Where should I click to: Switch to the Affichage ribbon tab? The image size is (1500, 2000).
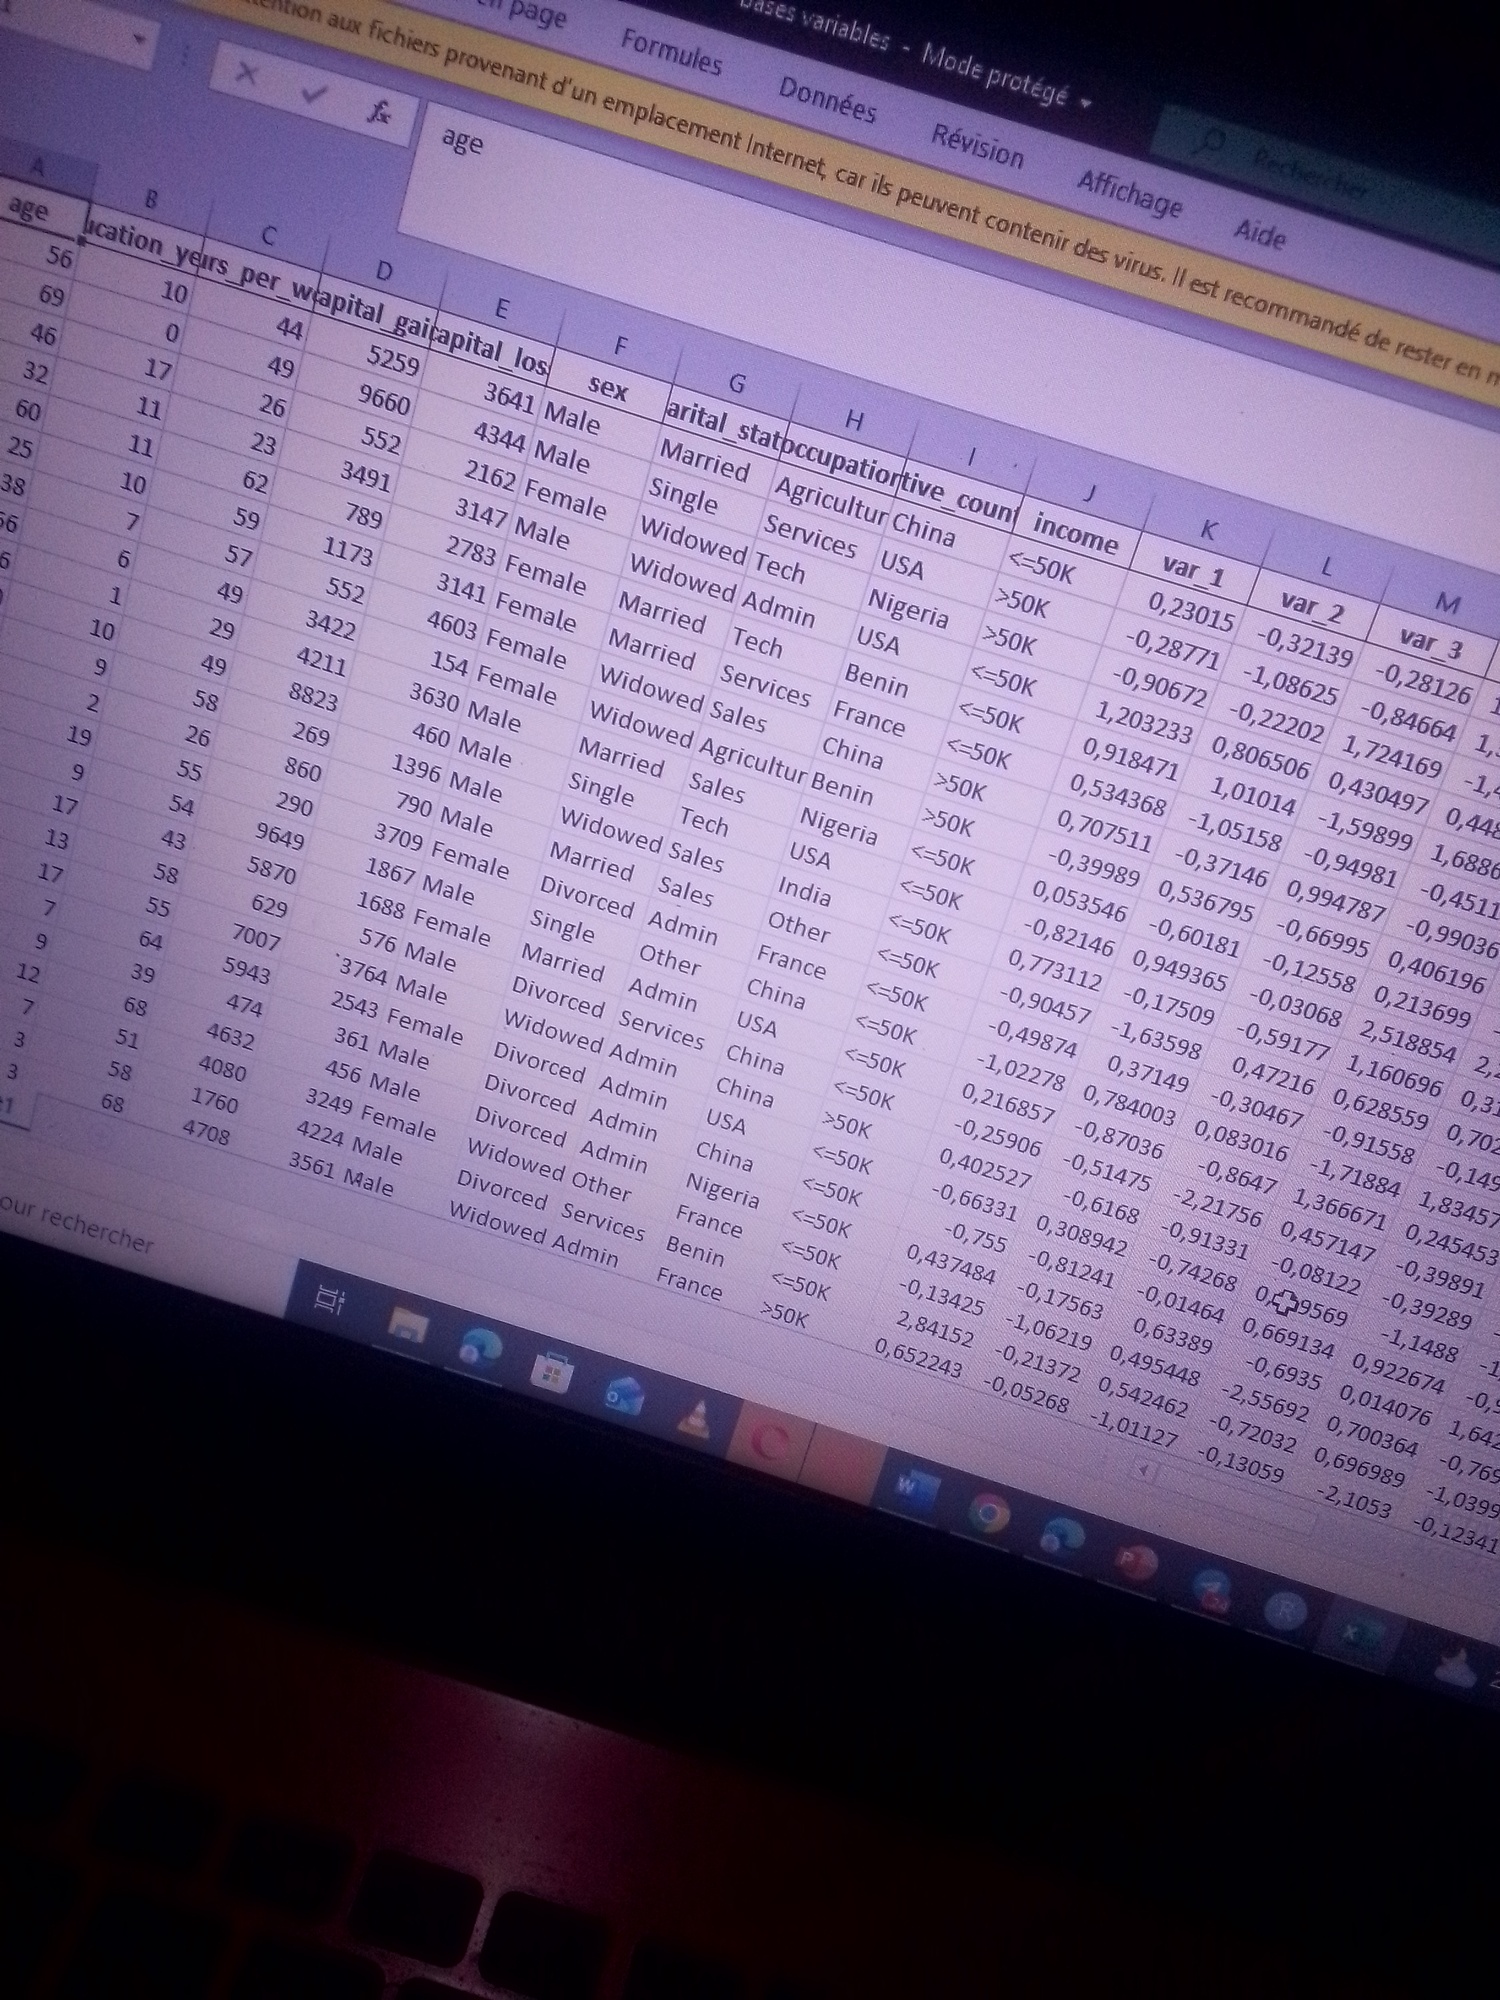coord(1129,192)
